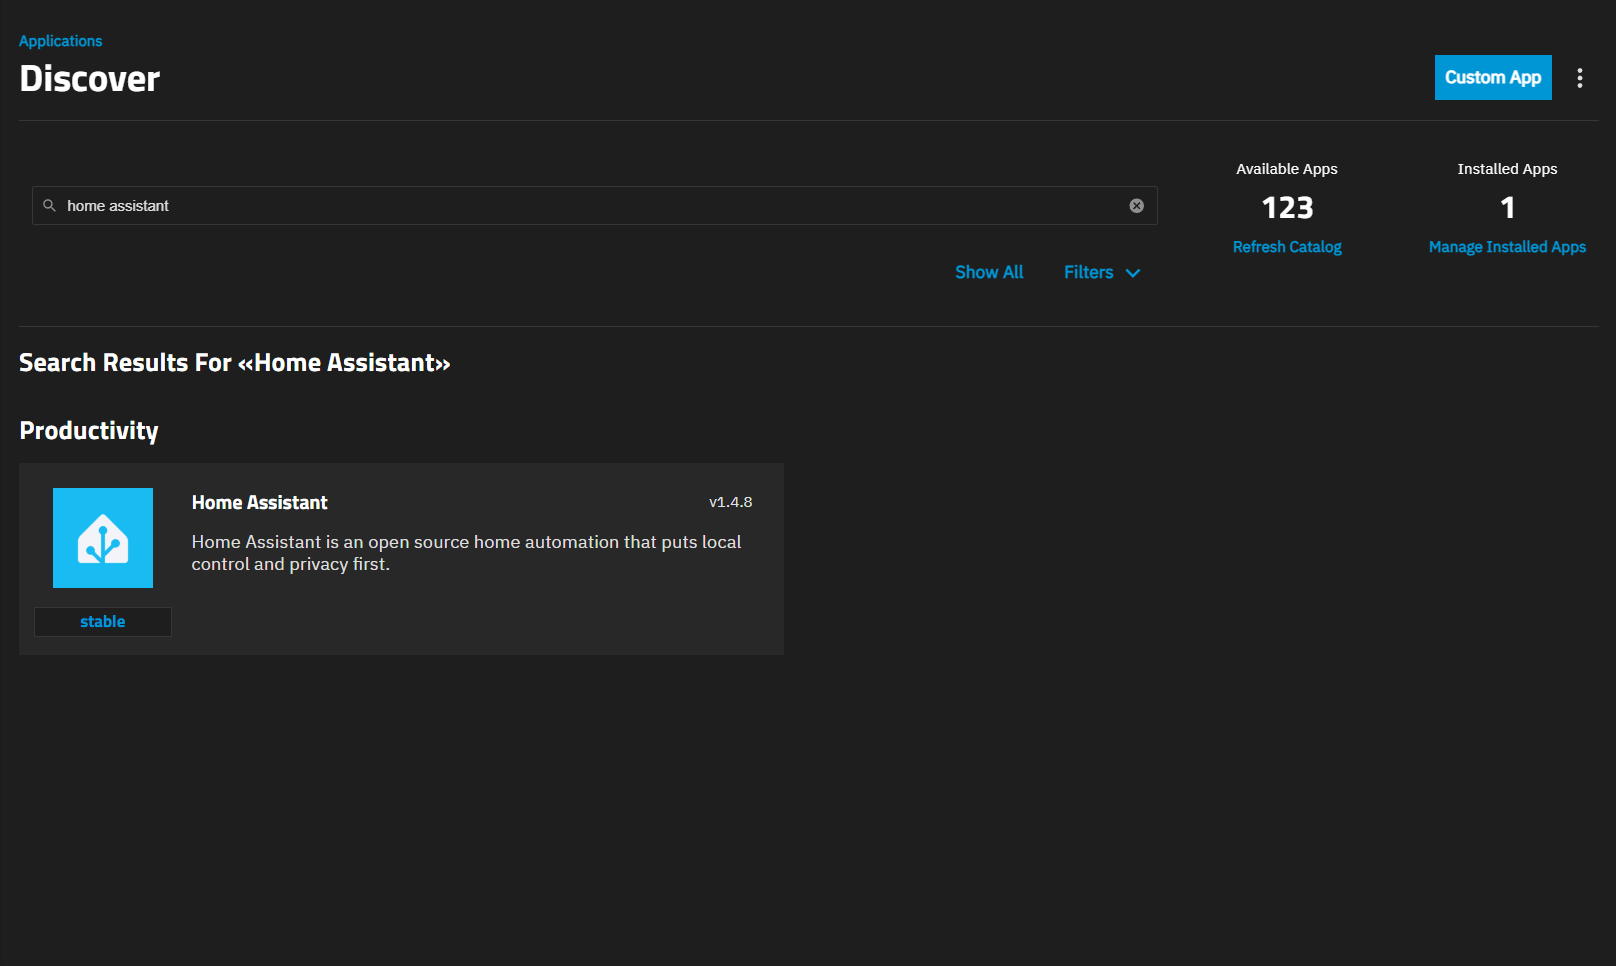Click the Installed Apps count 1

1507,208
